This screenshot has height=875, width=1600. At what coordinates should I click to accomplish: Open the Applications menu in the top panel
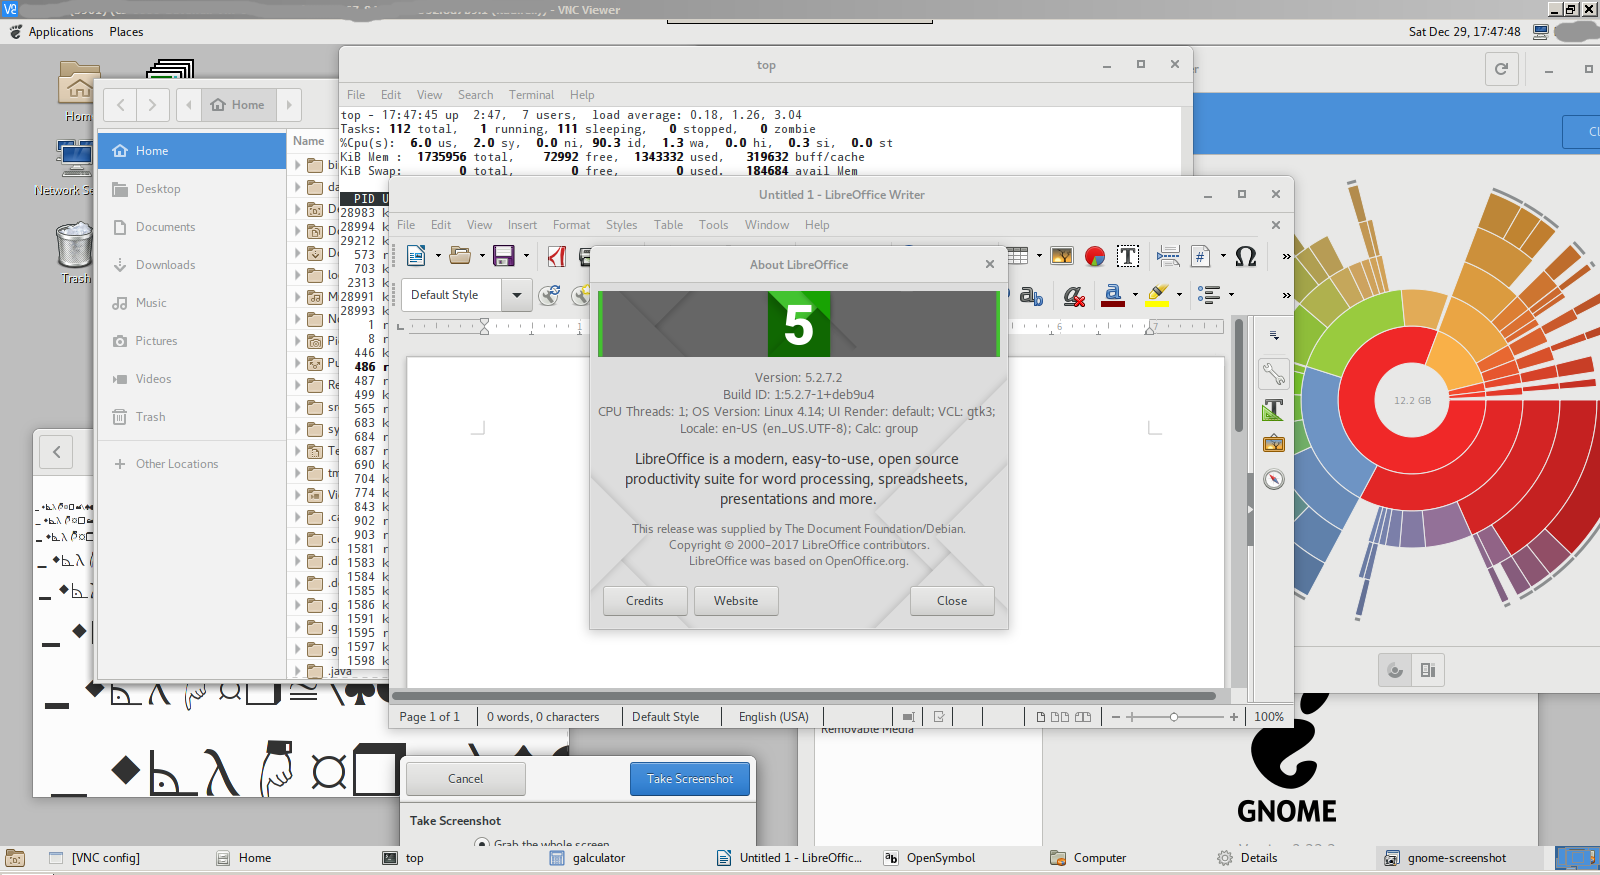pyautogui.click(x=60, y=32)
